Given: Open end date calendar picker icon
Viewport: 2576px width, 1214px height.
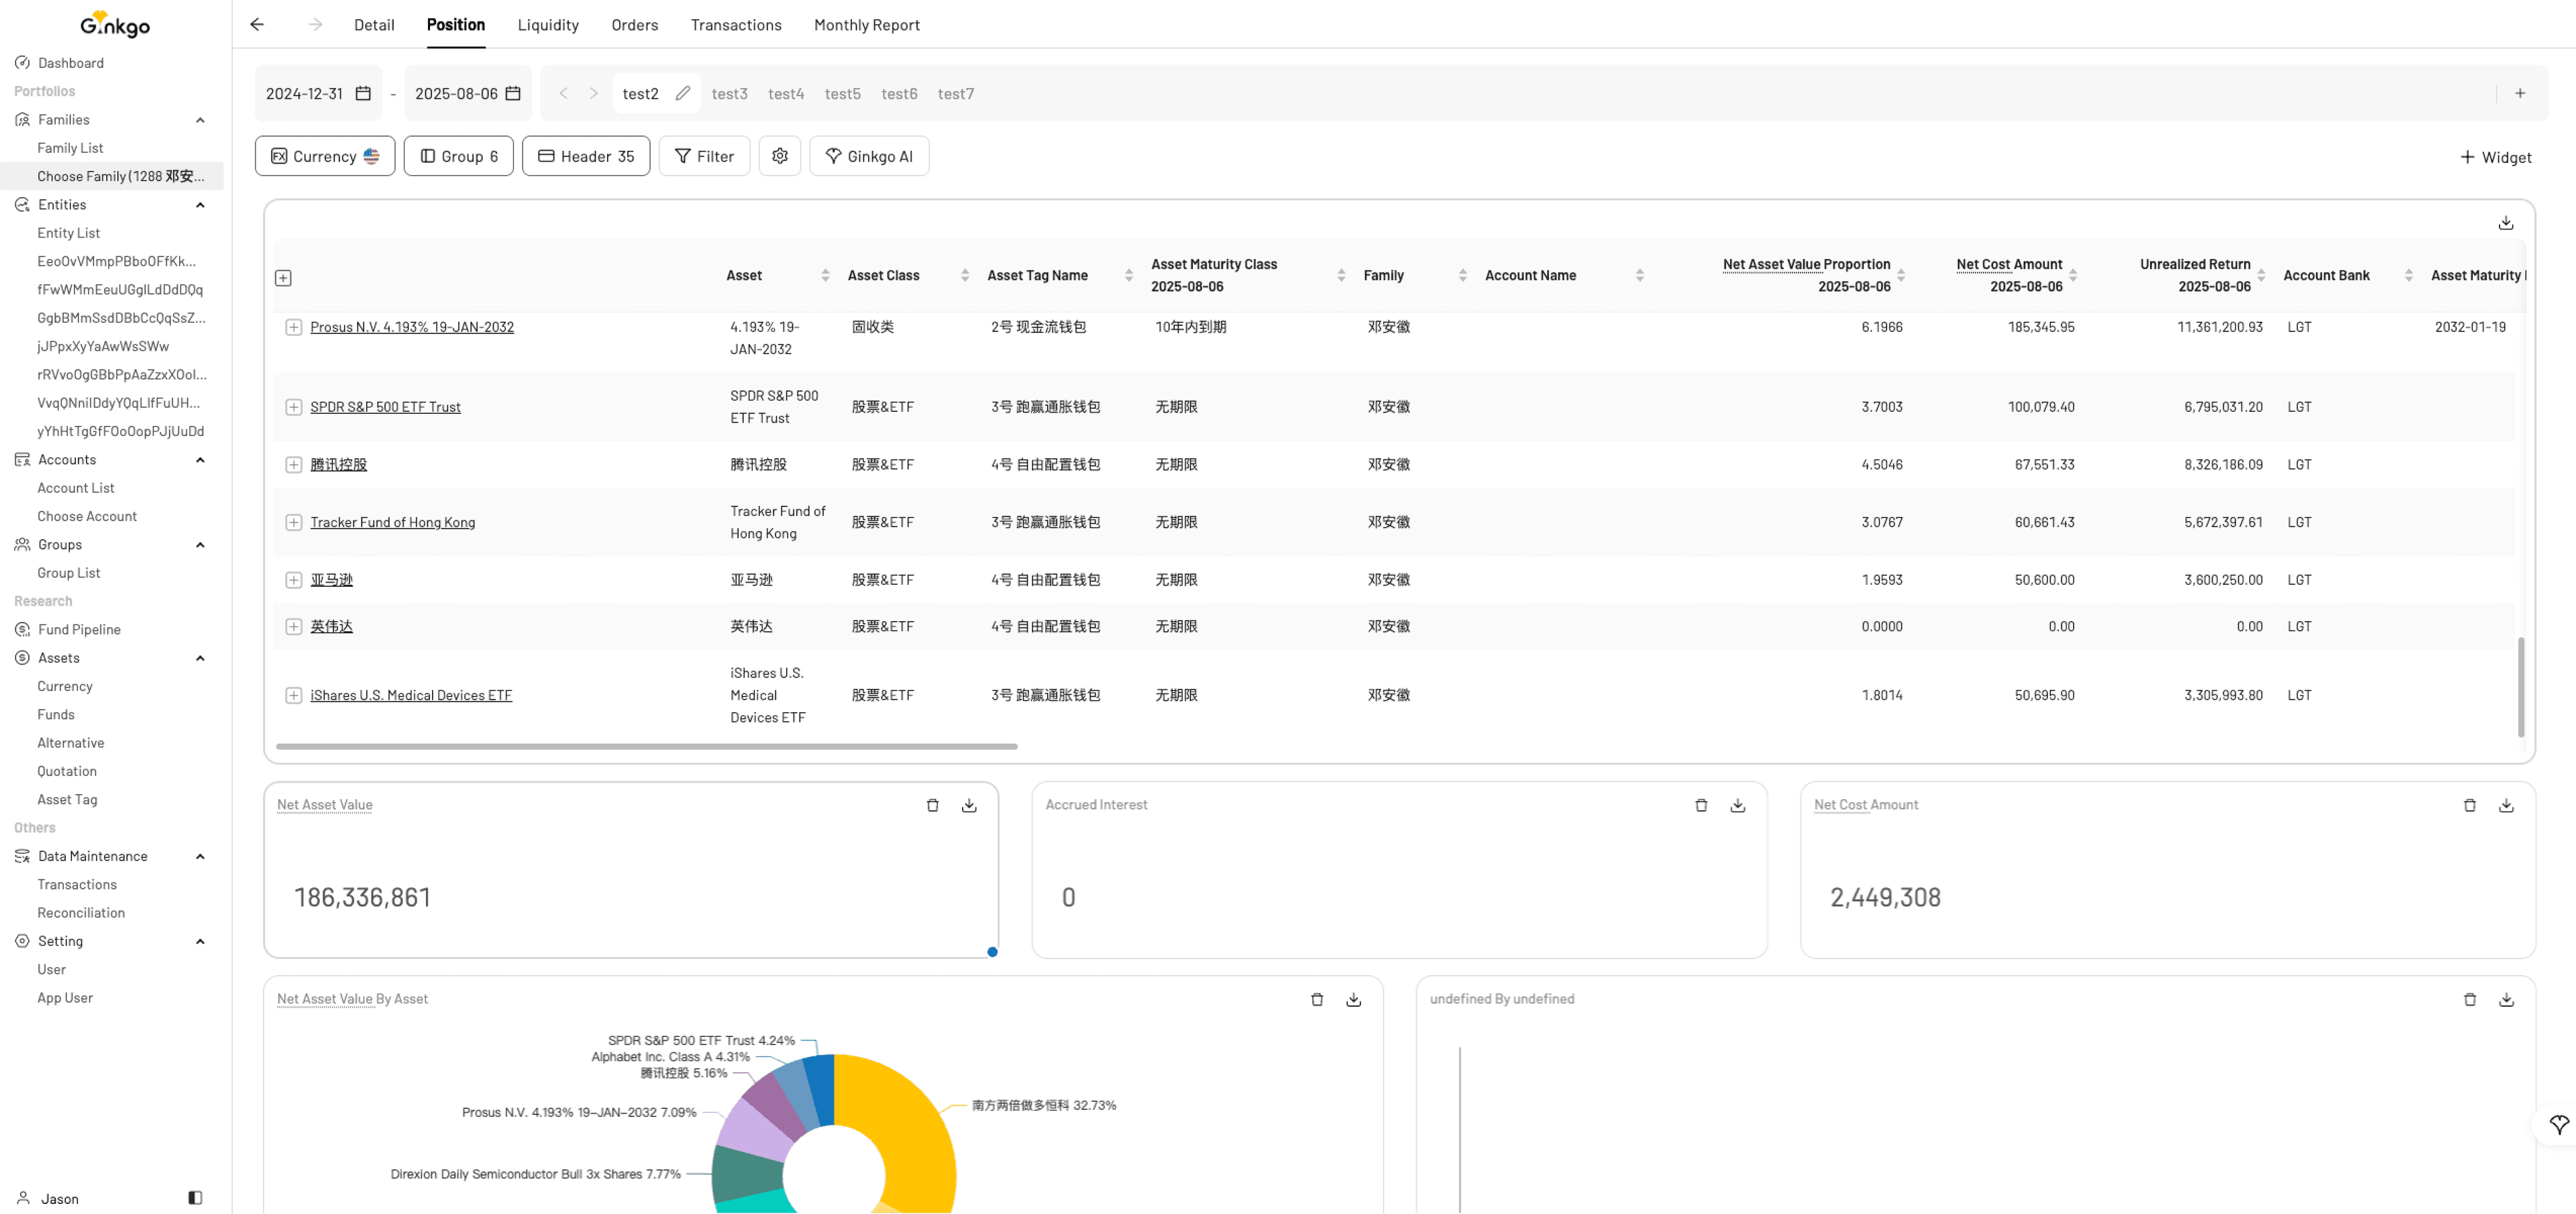Looking at the screenshot, I should [x=513, y=93].
